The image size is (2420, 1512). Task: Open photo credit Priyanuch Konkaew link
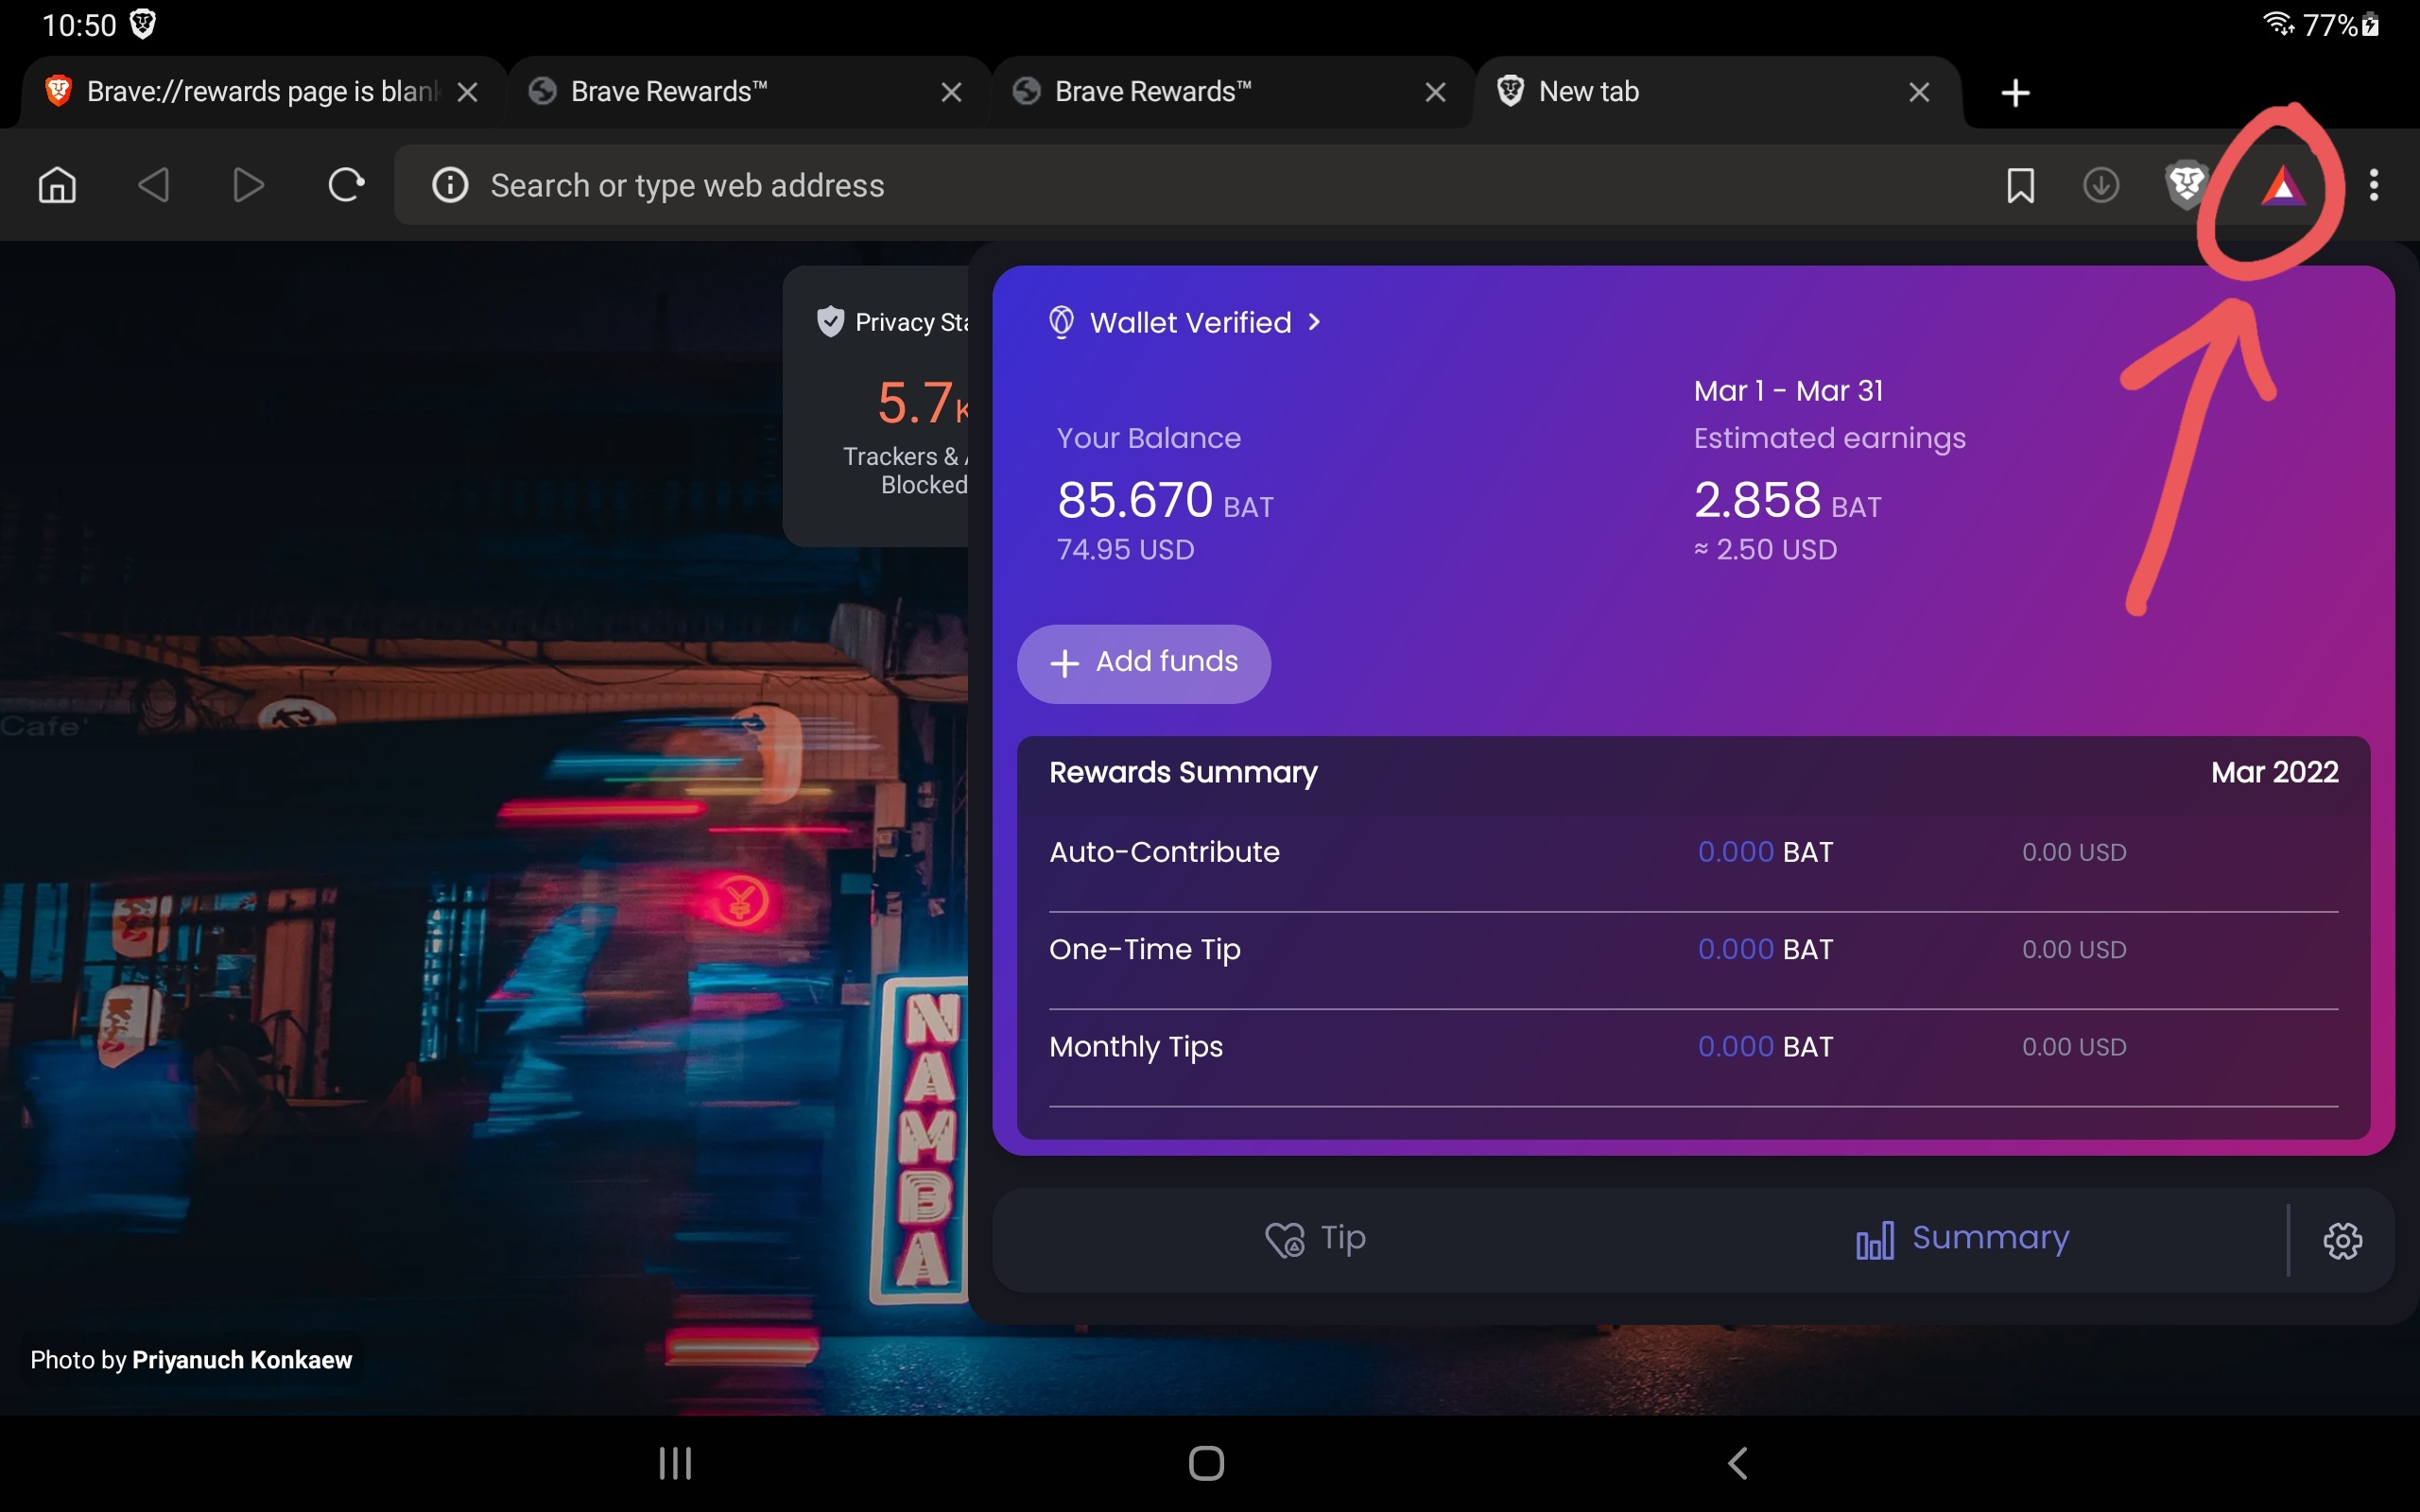point(242,1360)
